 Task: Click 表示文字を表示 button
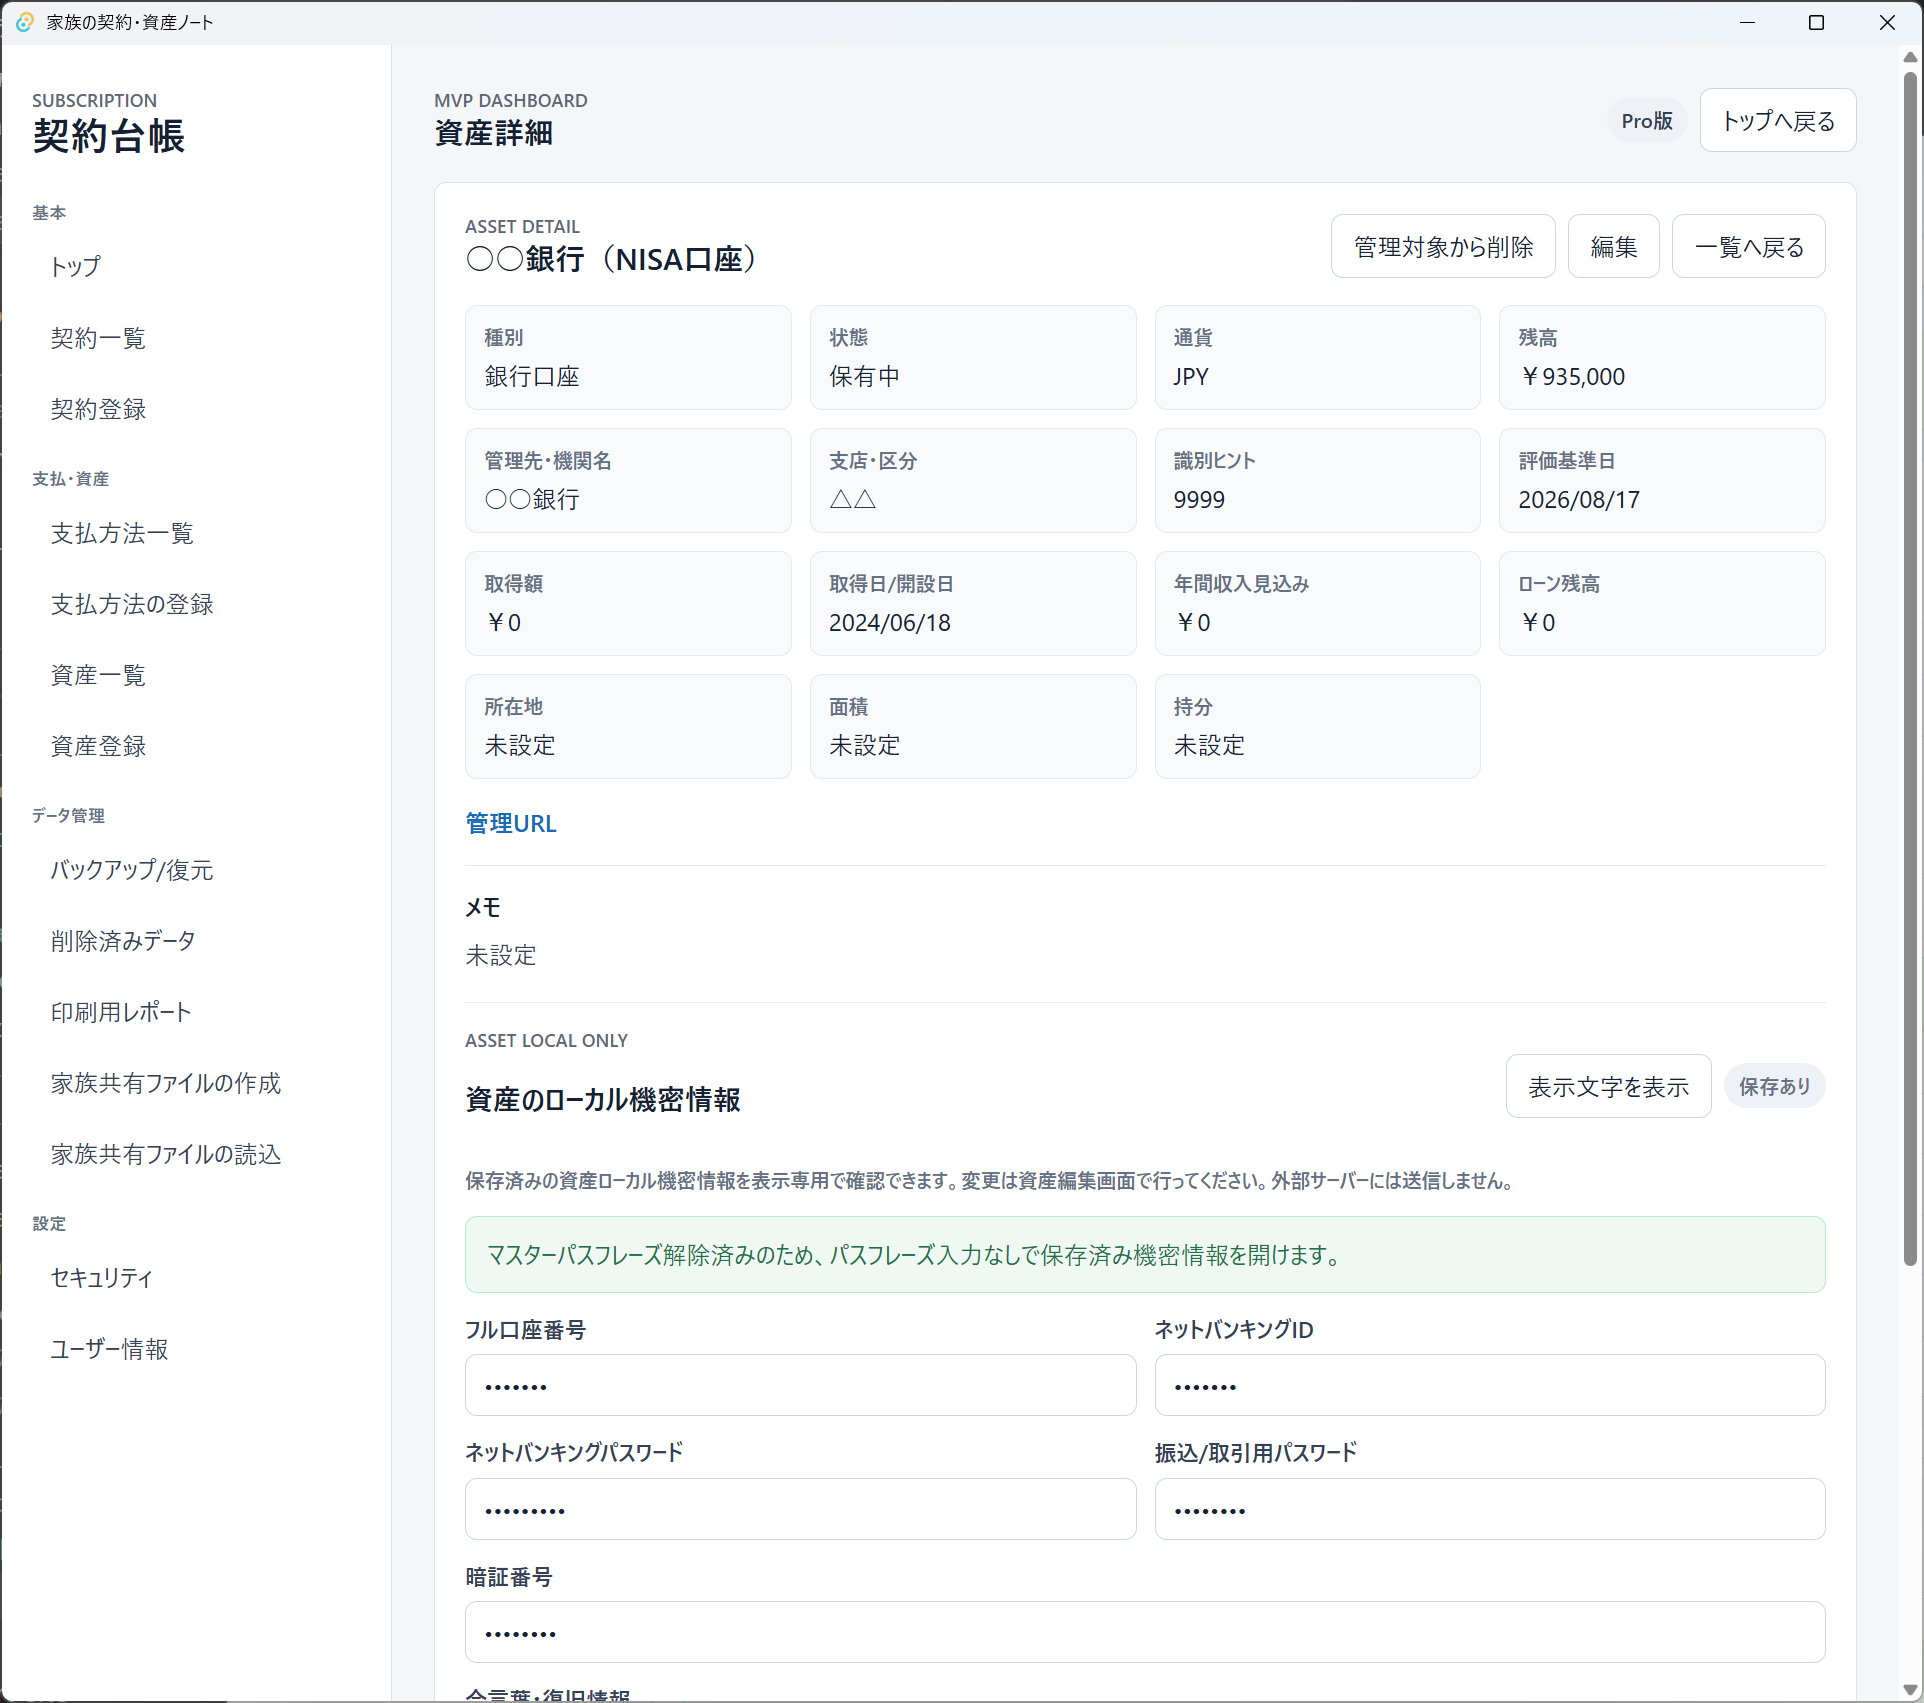tap(1608, 1086)
